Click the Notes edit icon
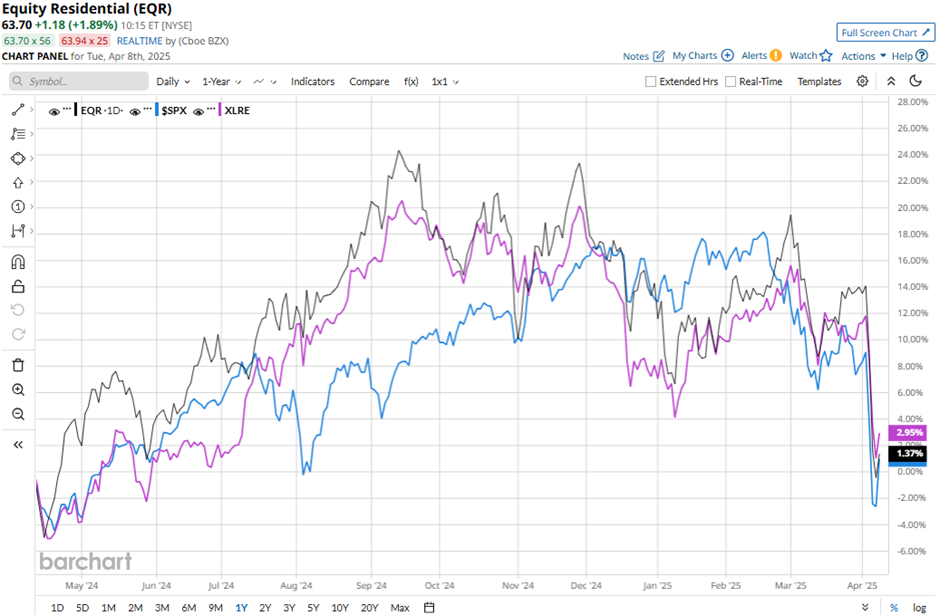Image resolution: width=940 pixels, height=615 pixels. 658,56
